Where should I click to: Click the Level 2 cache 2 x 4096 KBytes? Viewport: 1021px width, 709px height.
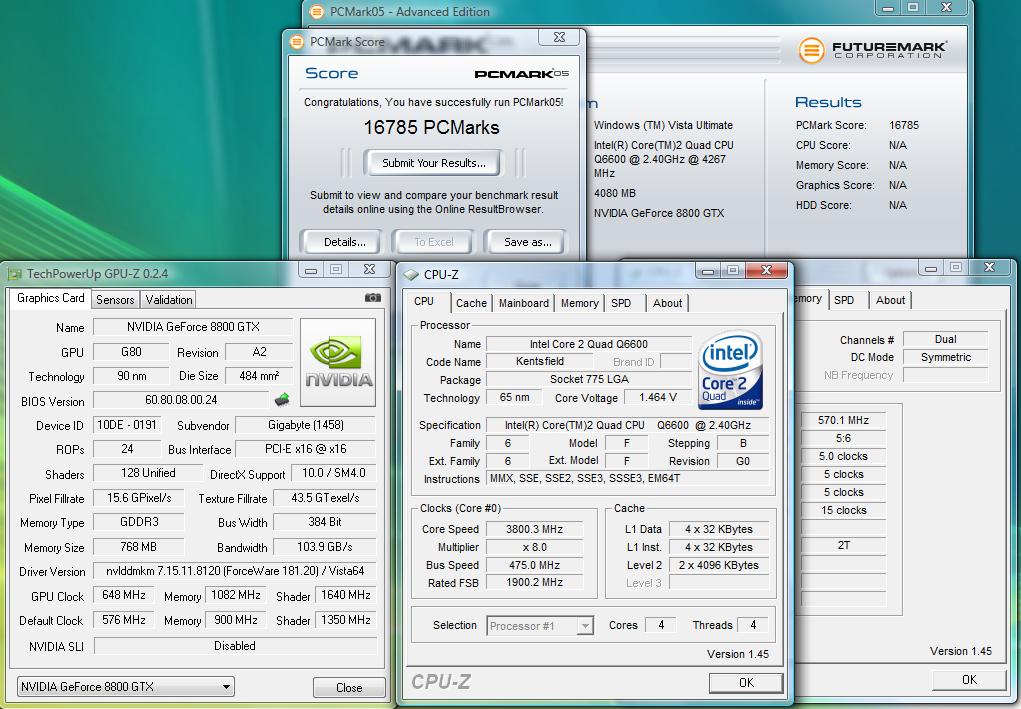(719, 565)
